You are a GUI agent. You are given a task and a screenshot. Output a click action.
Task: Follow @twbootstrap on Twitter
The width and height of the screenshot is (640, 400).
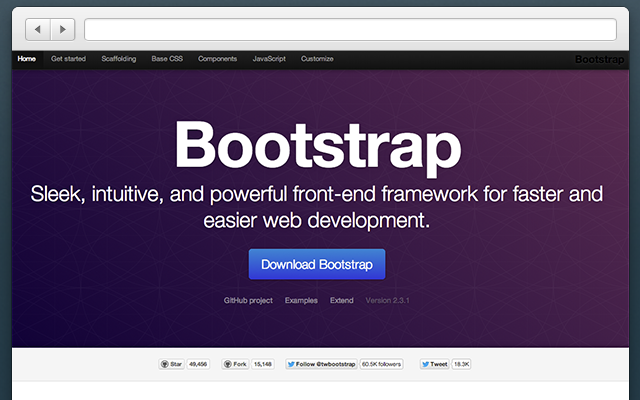click(321, 364)
